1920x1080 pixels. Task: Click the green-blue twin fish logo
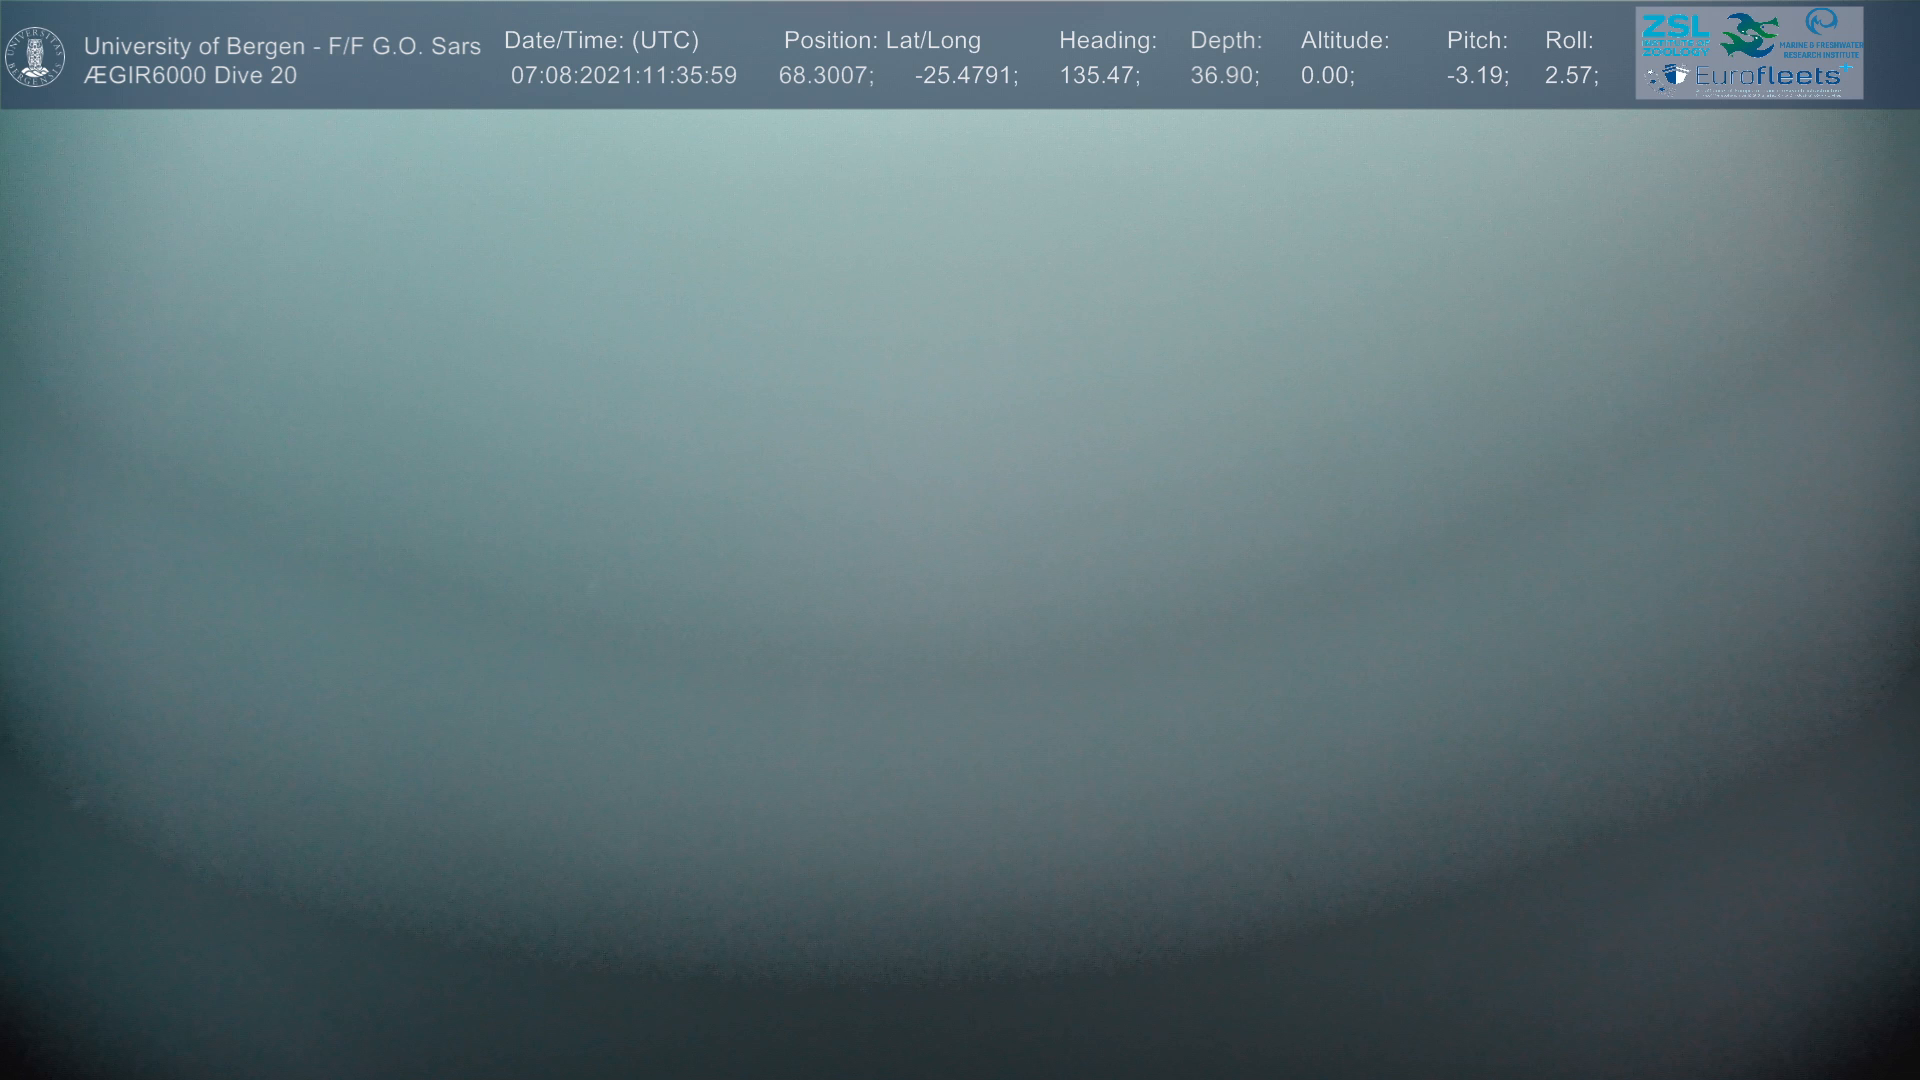pyautogui.click(x=1748, y=35)
